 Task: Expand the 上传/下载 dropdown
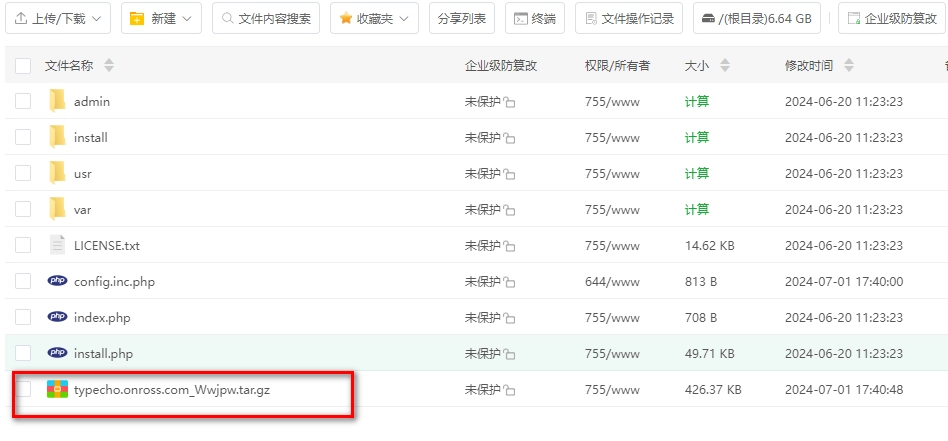[58, 18]
